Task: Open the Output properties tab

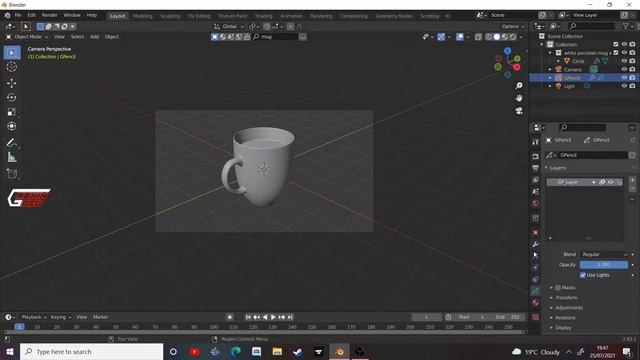Action: (x=536, y=168)
